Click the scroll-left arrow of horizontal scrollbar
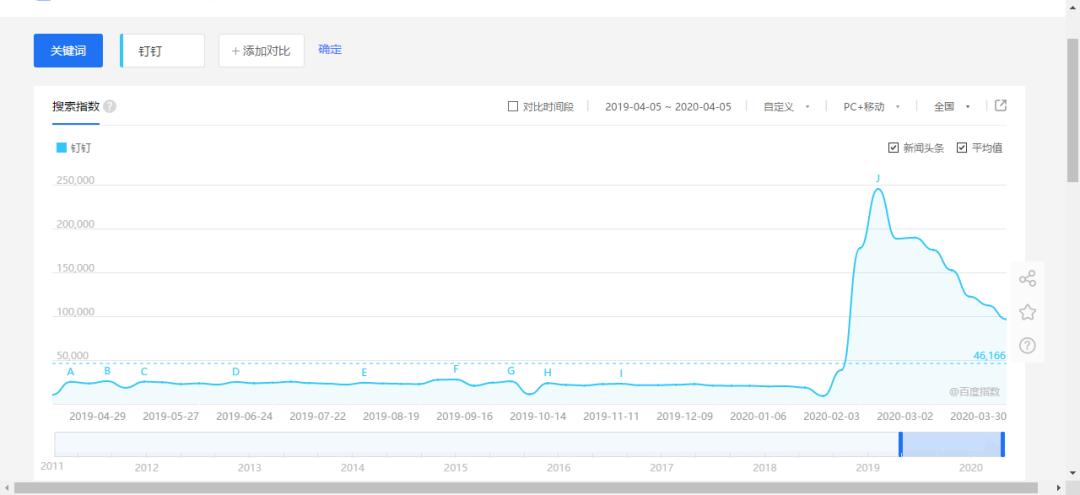The width and height of the screenshot is (1080, 495). tap(6, 488)
